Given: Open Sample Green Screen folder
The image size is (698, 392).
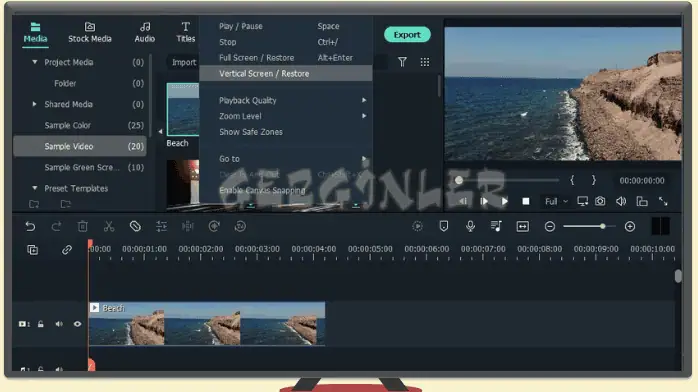Looking at the screenshot, I should coord(80,167).
